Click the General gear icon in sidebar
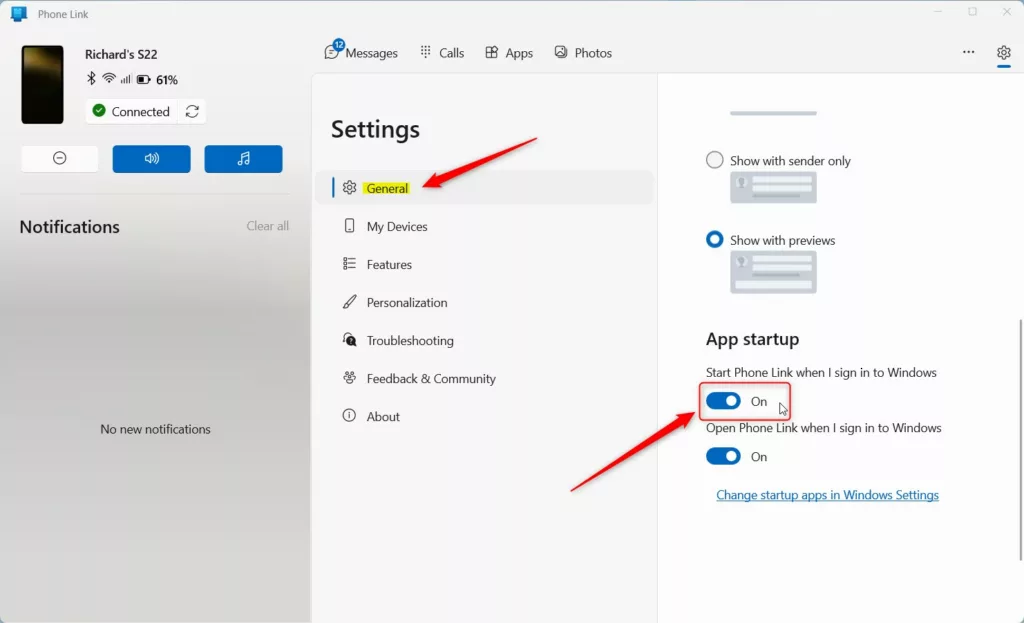This screenshot has width=1024, height=623. 349,187
